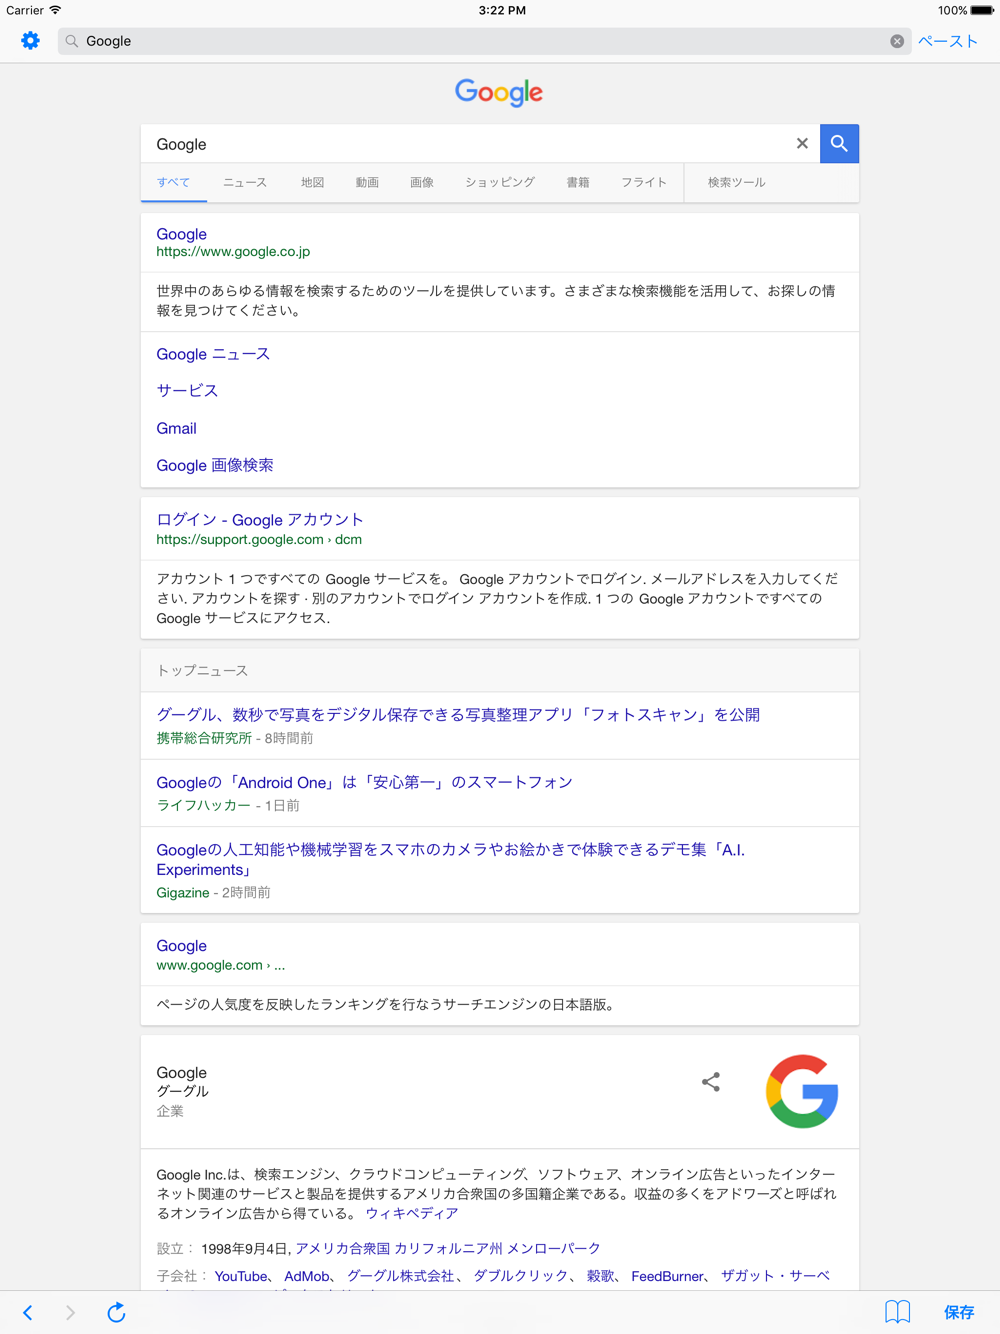The image size is (1000, 1334).
Task: Click the colorful G logo thumbnail
Action: click(x=802, y=1091)
